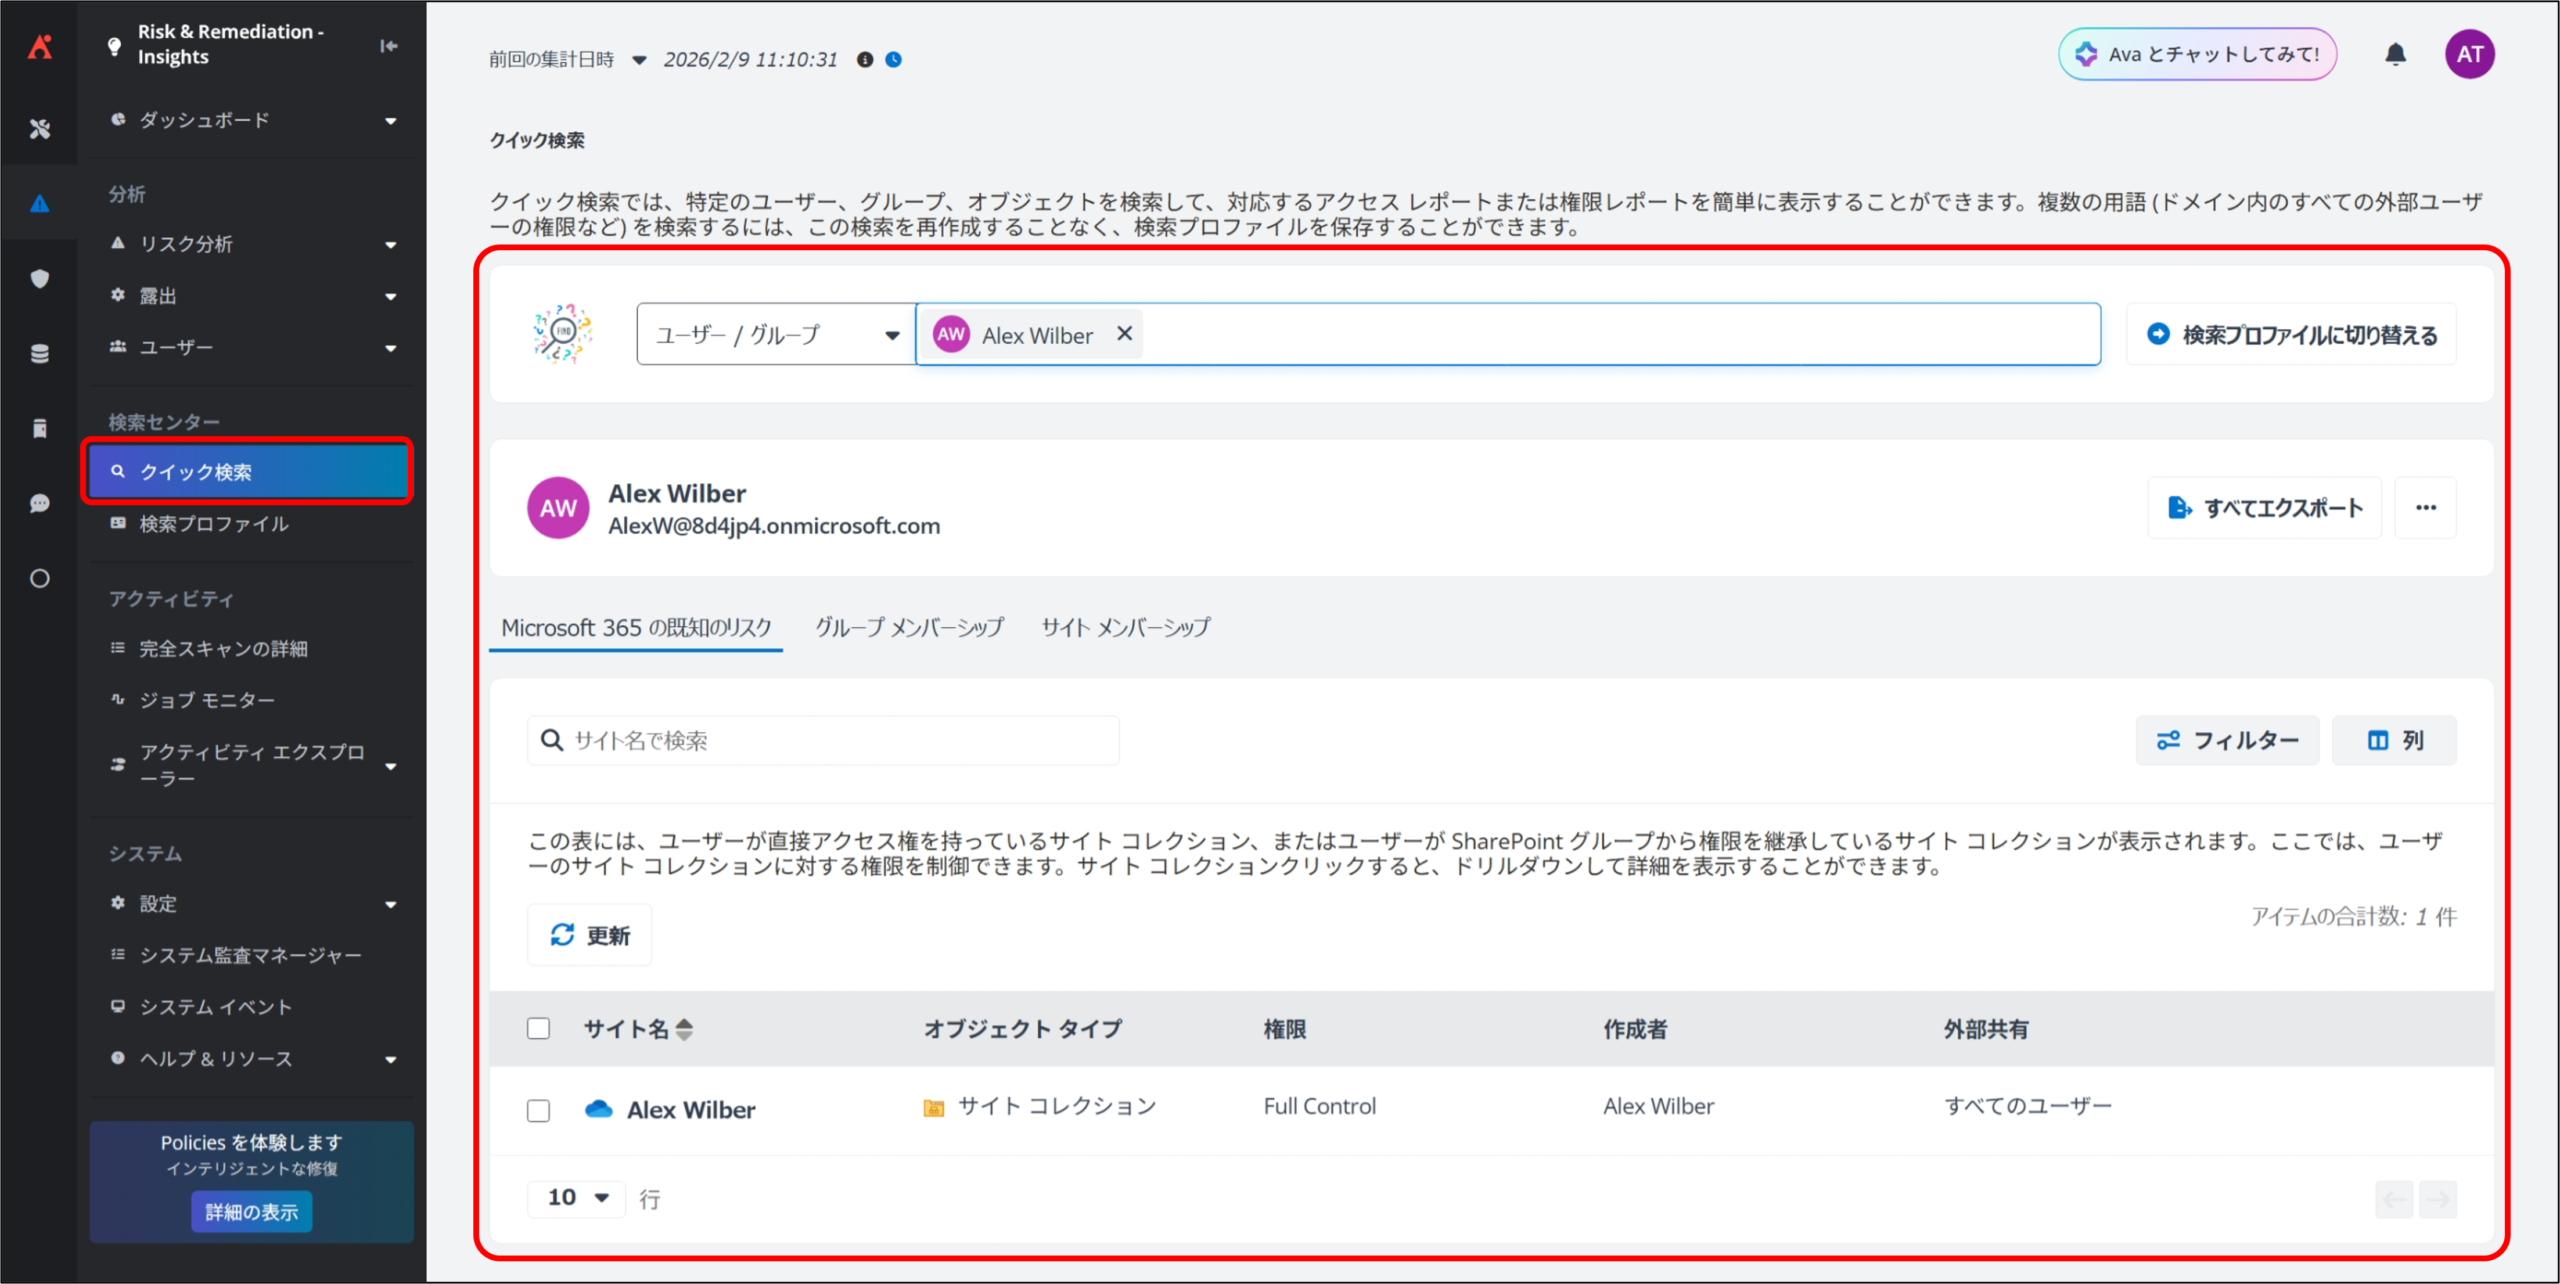Open the three-dot more options menu
This screenshot has width=2560, height=1284.
pyautogui.click(x=2425, y=508)
